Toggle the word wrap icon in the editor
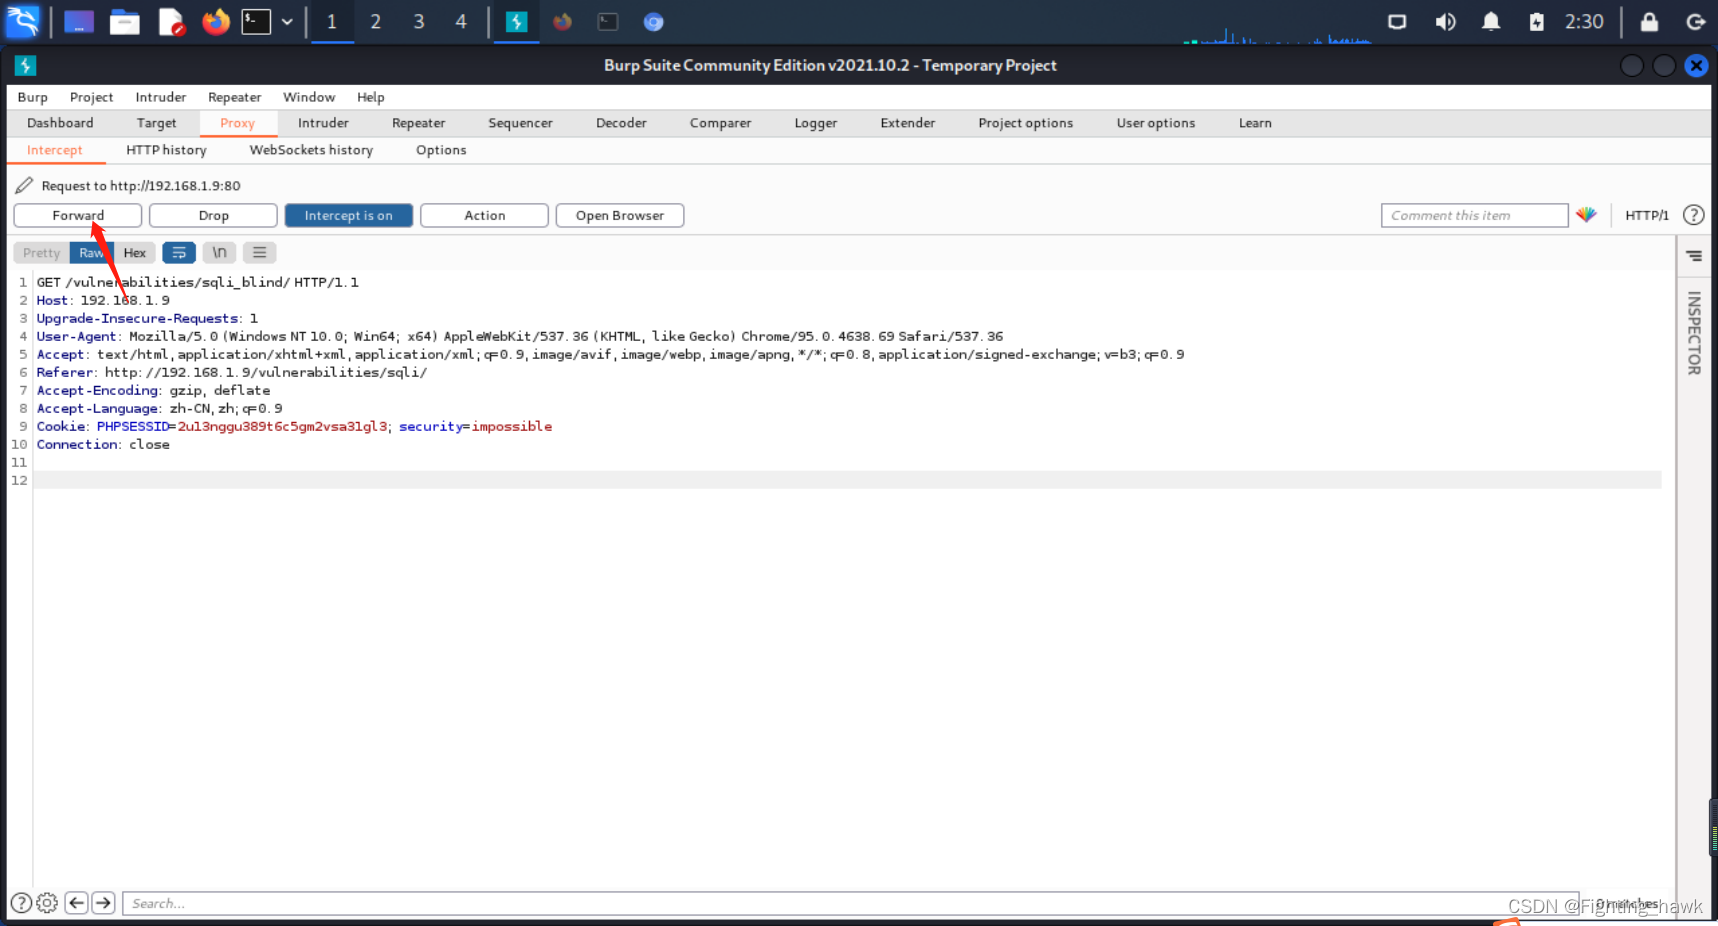 tap(179, 253)
